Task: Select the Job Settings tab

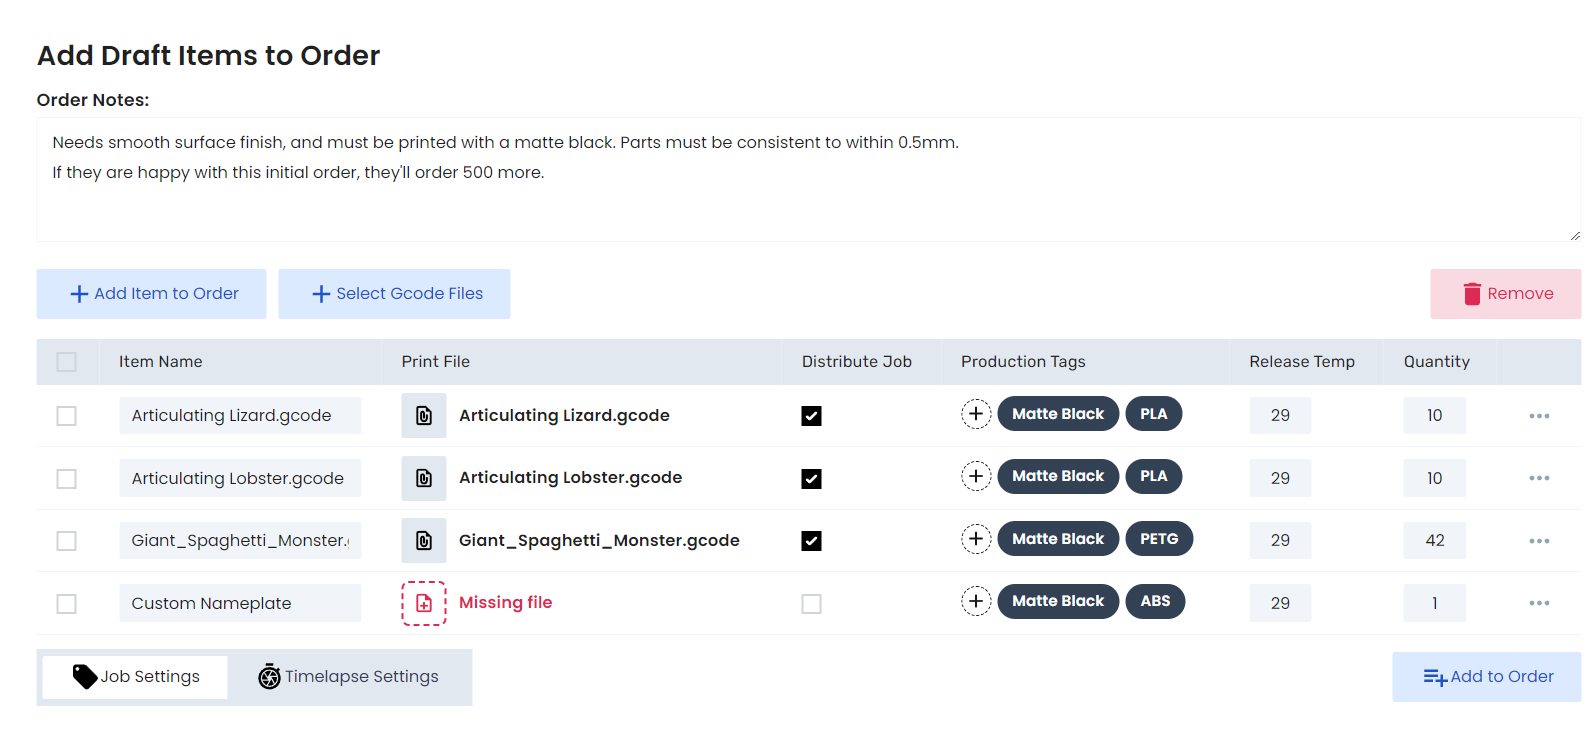Action: coord(136,677)
